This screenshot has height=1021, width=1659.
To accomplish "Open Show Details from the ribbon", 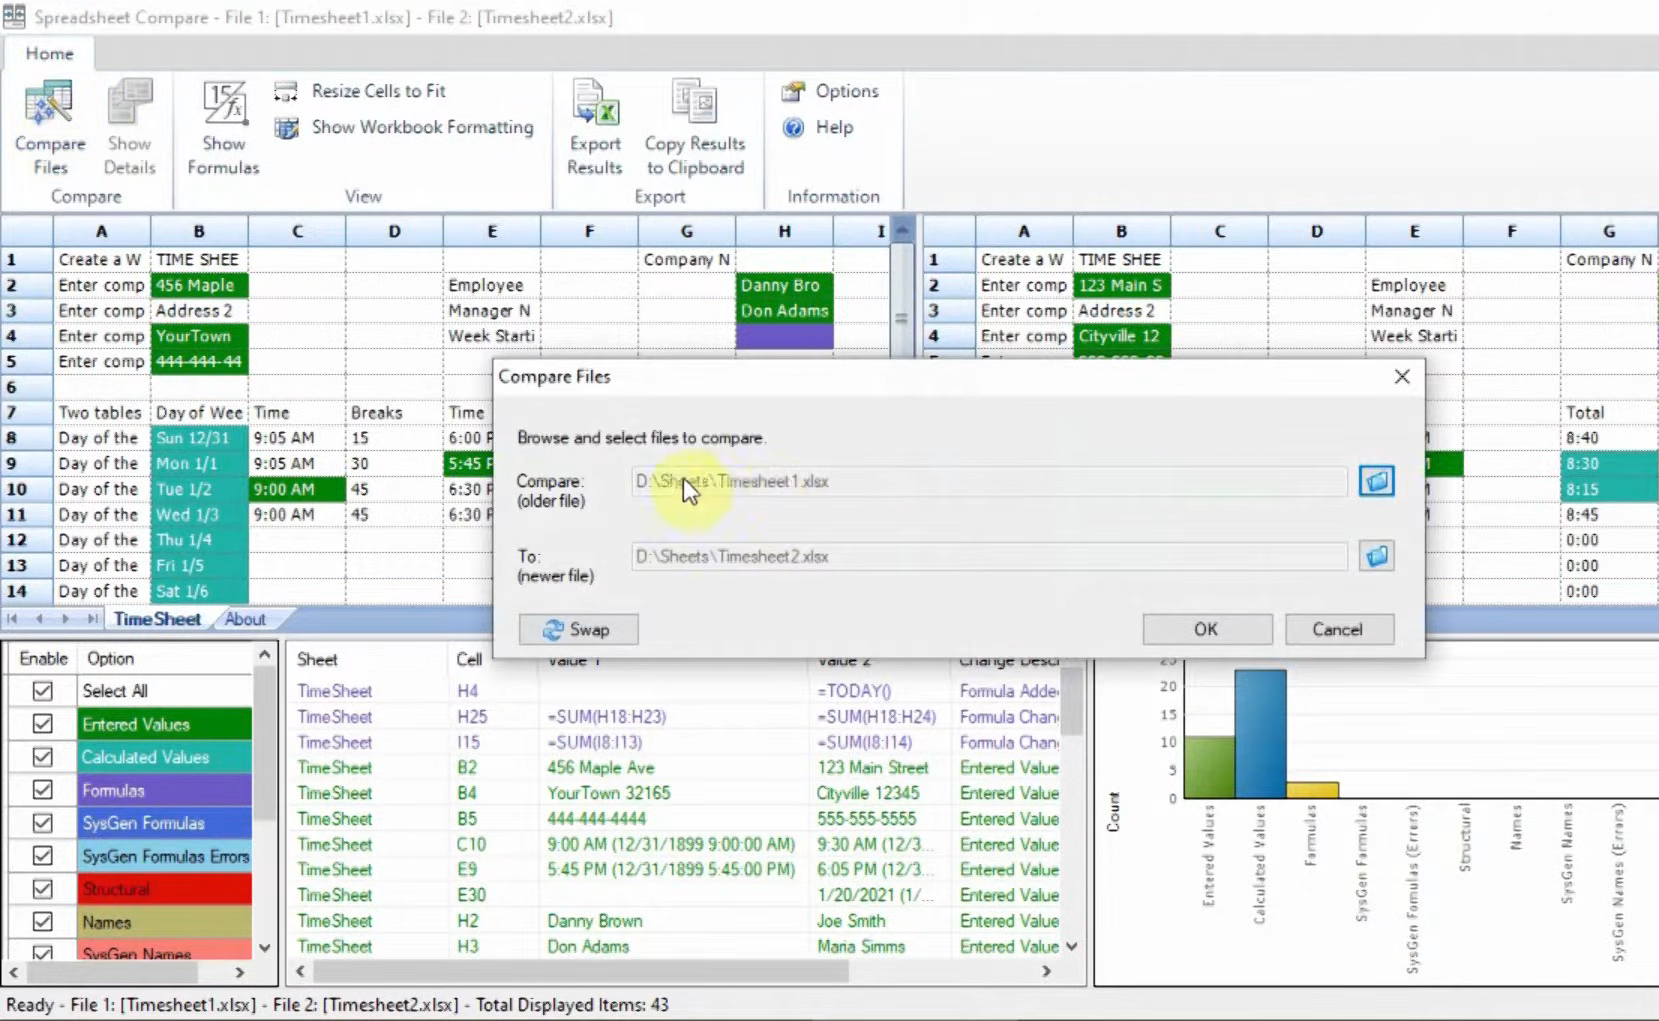I will pos(130,128).
